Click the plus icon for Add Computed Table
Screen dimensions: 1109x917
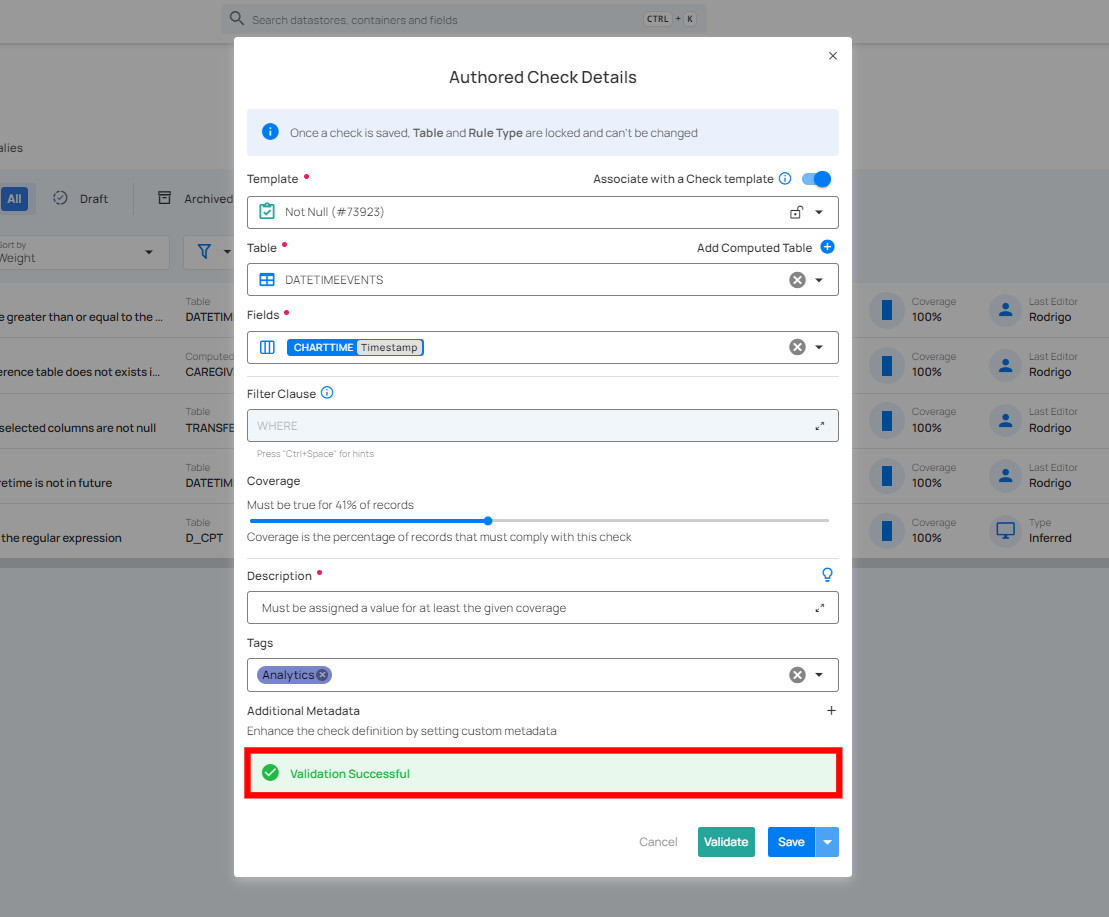click(x=828, y=247)
